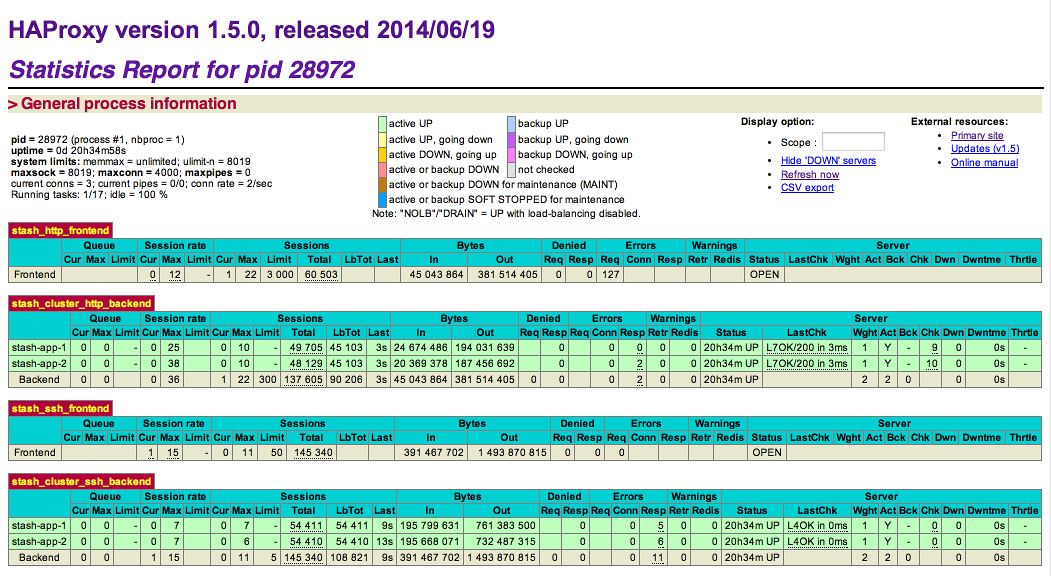Viewport: 1051px width, 576px height.
Task: Click total sessions value 137 605
Action: [304, 380]
